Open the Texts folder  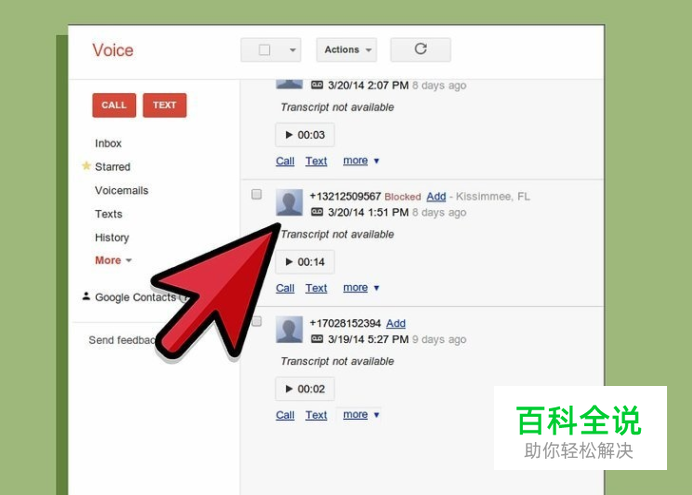coord(109,214)
